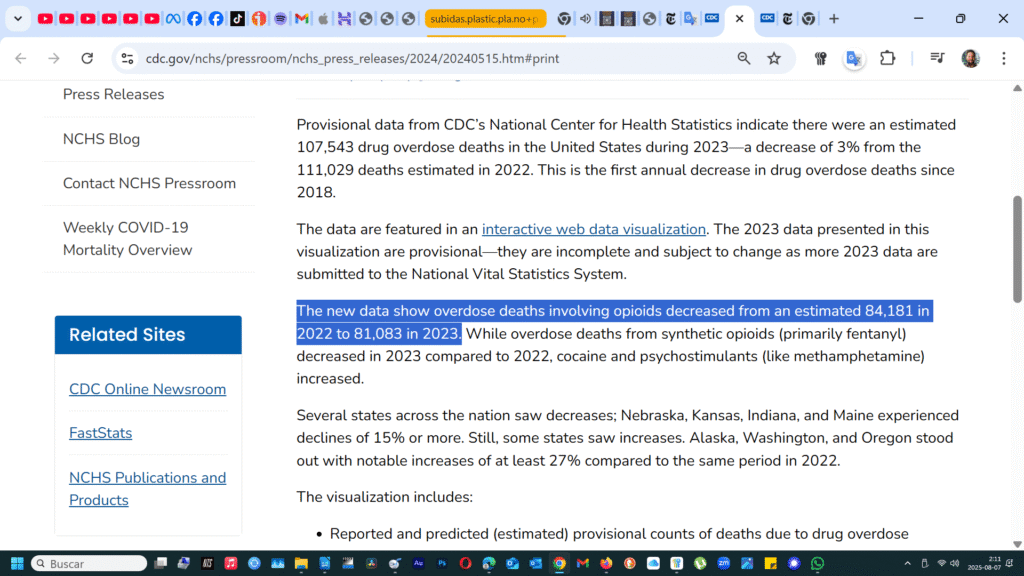Open Chrome's three-dot menu

[x=1001, y=58]
